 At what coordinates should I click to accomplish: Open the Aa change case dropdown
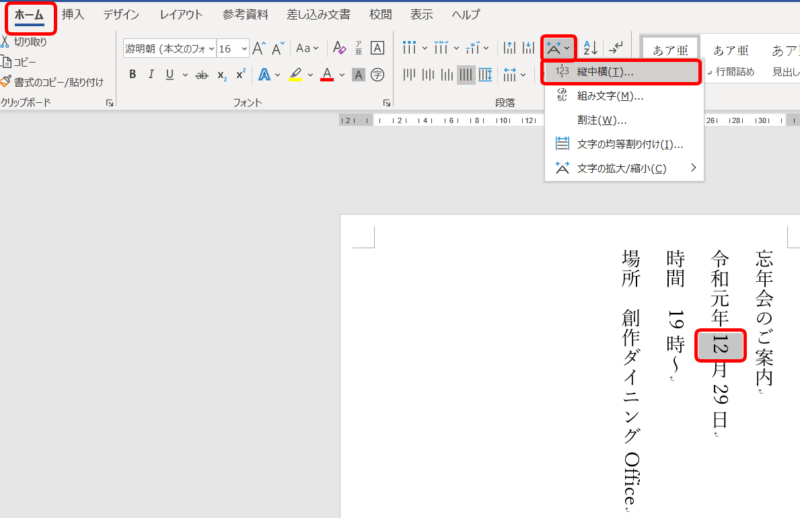[x=307, y=48]
